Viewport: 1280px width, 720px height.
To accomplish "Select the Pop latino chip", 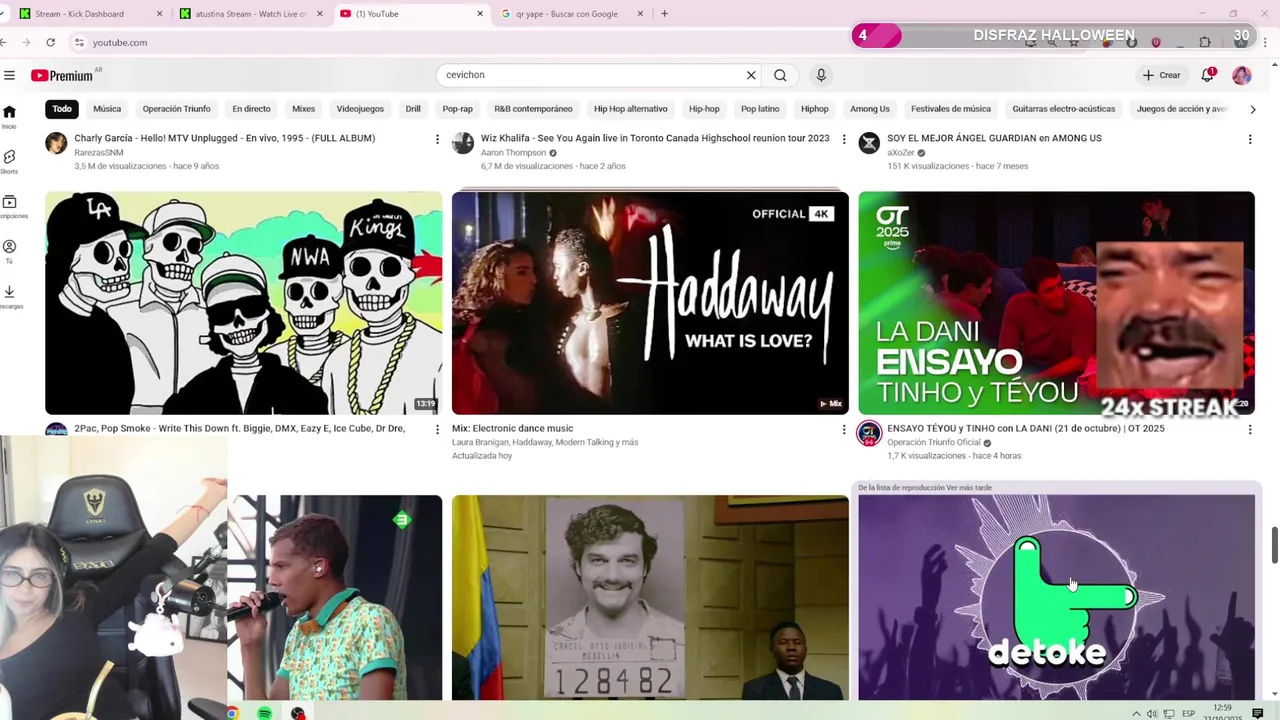I will [x=760, y=109].
